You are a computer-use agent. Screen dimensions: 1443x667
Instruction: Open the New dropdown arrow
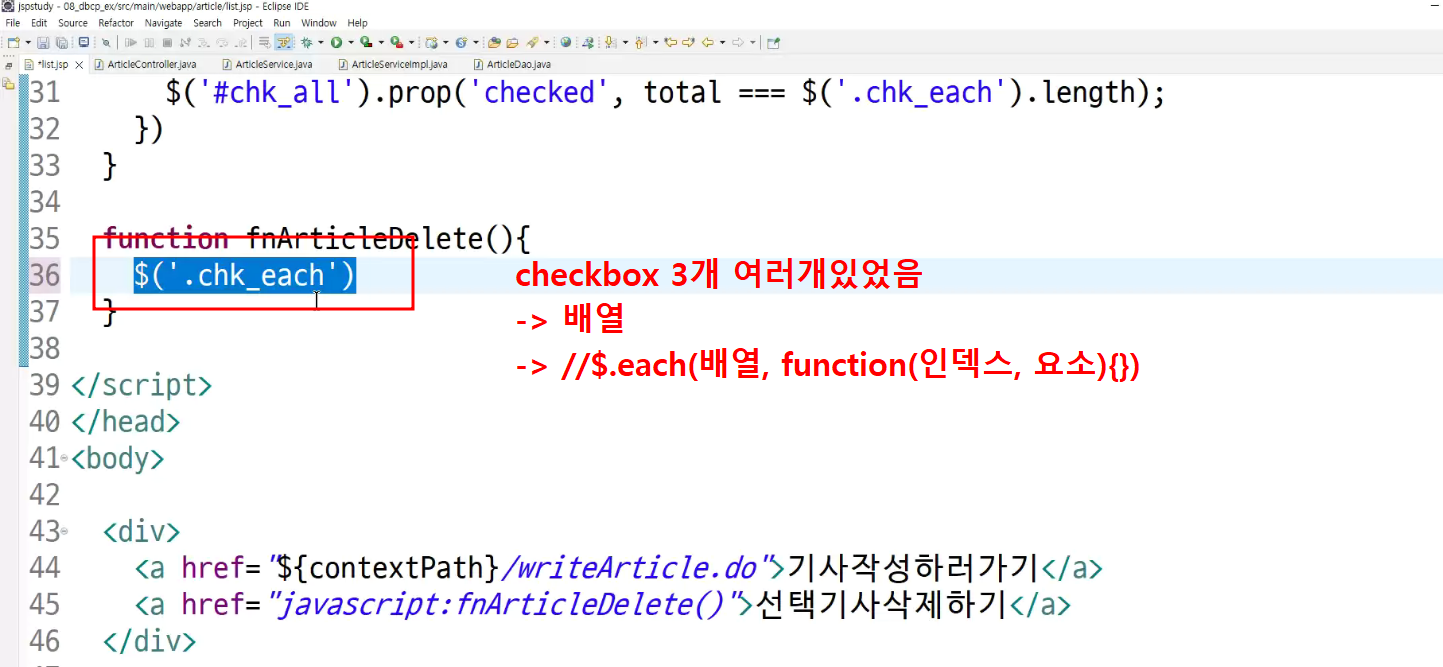(x=28, y=42)
